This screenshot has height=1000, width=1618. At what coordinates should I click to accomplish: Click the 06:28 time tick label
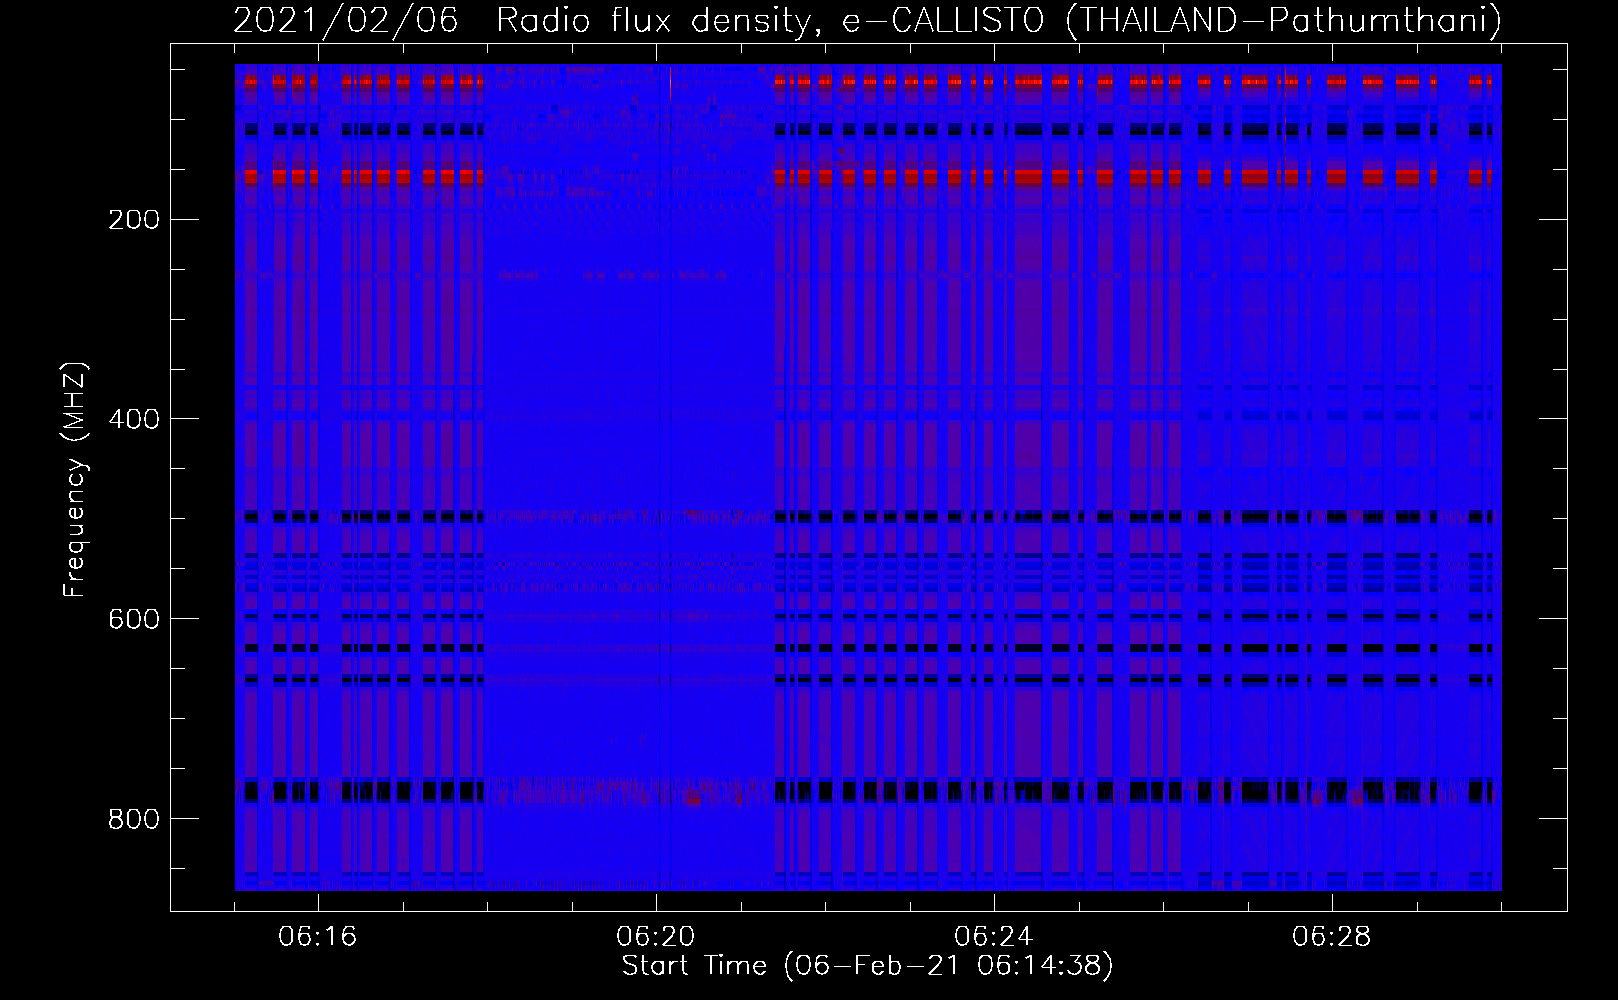[x=1332, y=937]
